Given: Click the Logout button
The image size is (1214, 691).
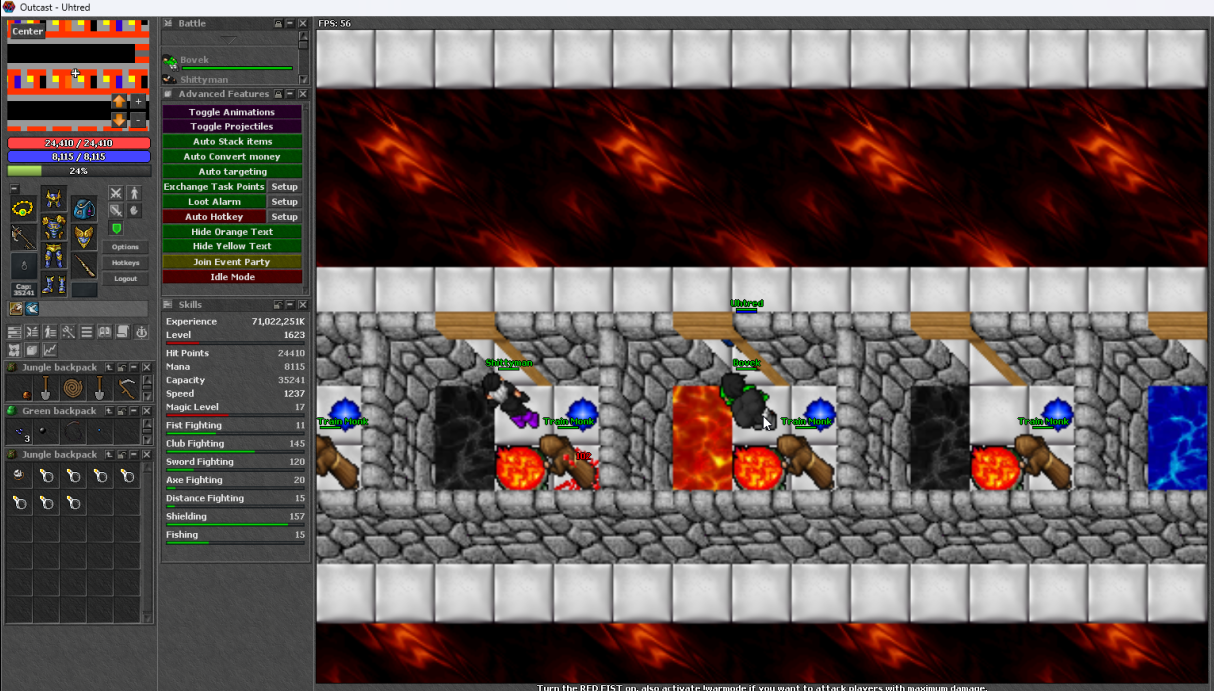Looking at the screenshot, I should point(126,279).
